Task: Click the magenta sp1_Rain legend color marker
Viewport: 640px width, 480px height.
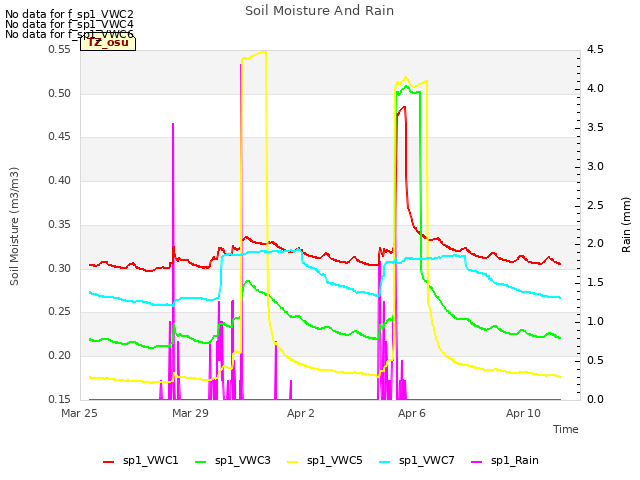Action: pyautogui.click(x=476, y=462)
